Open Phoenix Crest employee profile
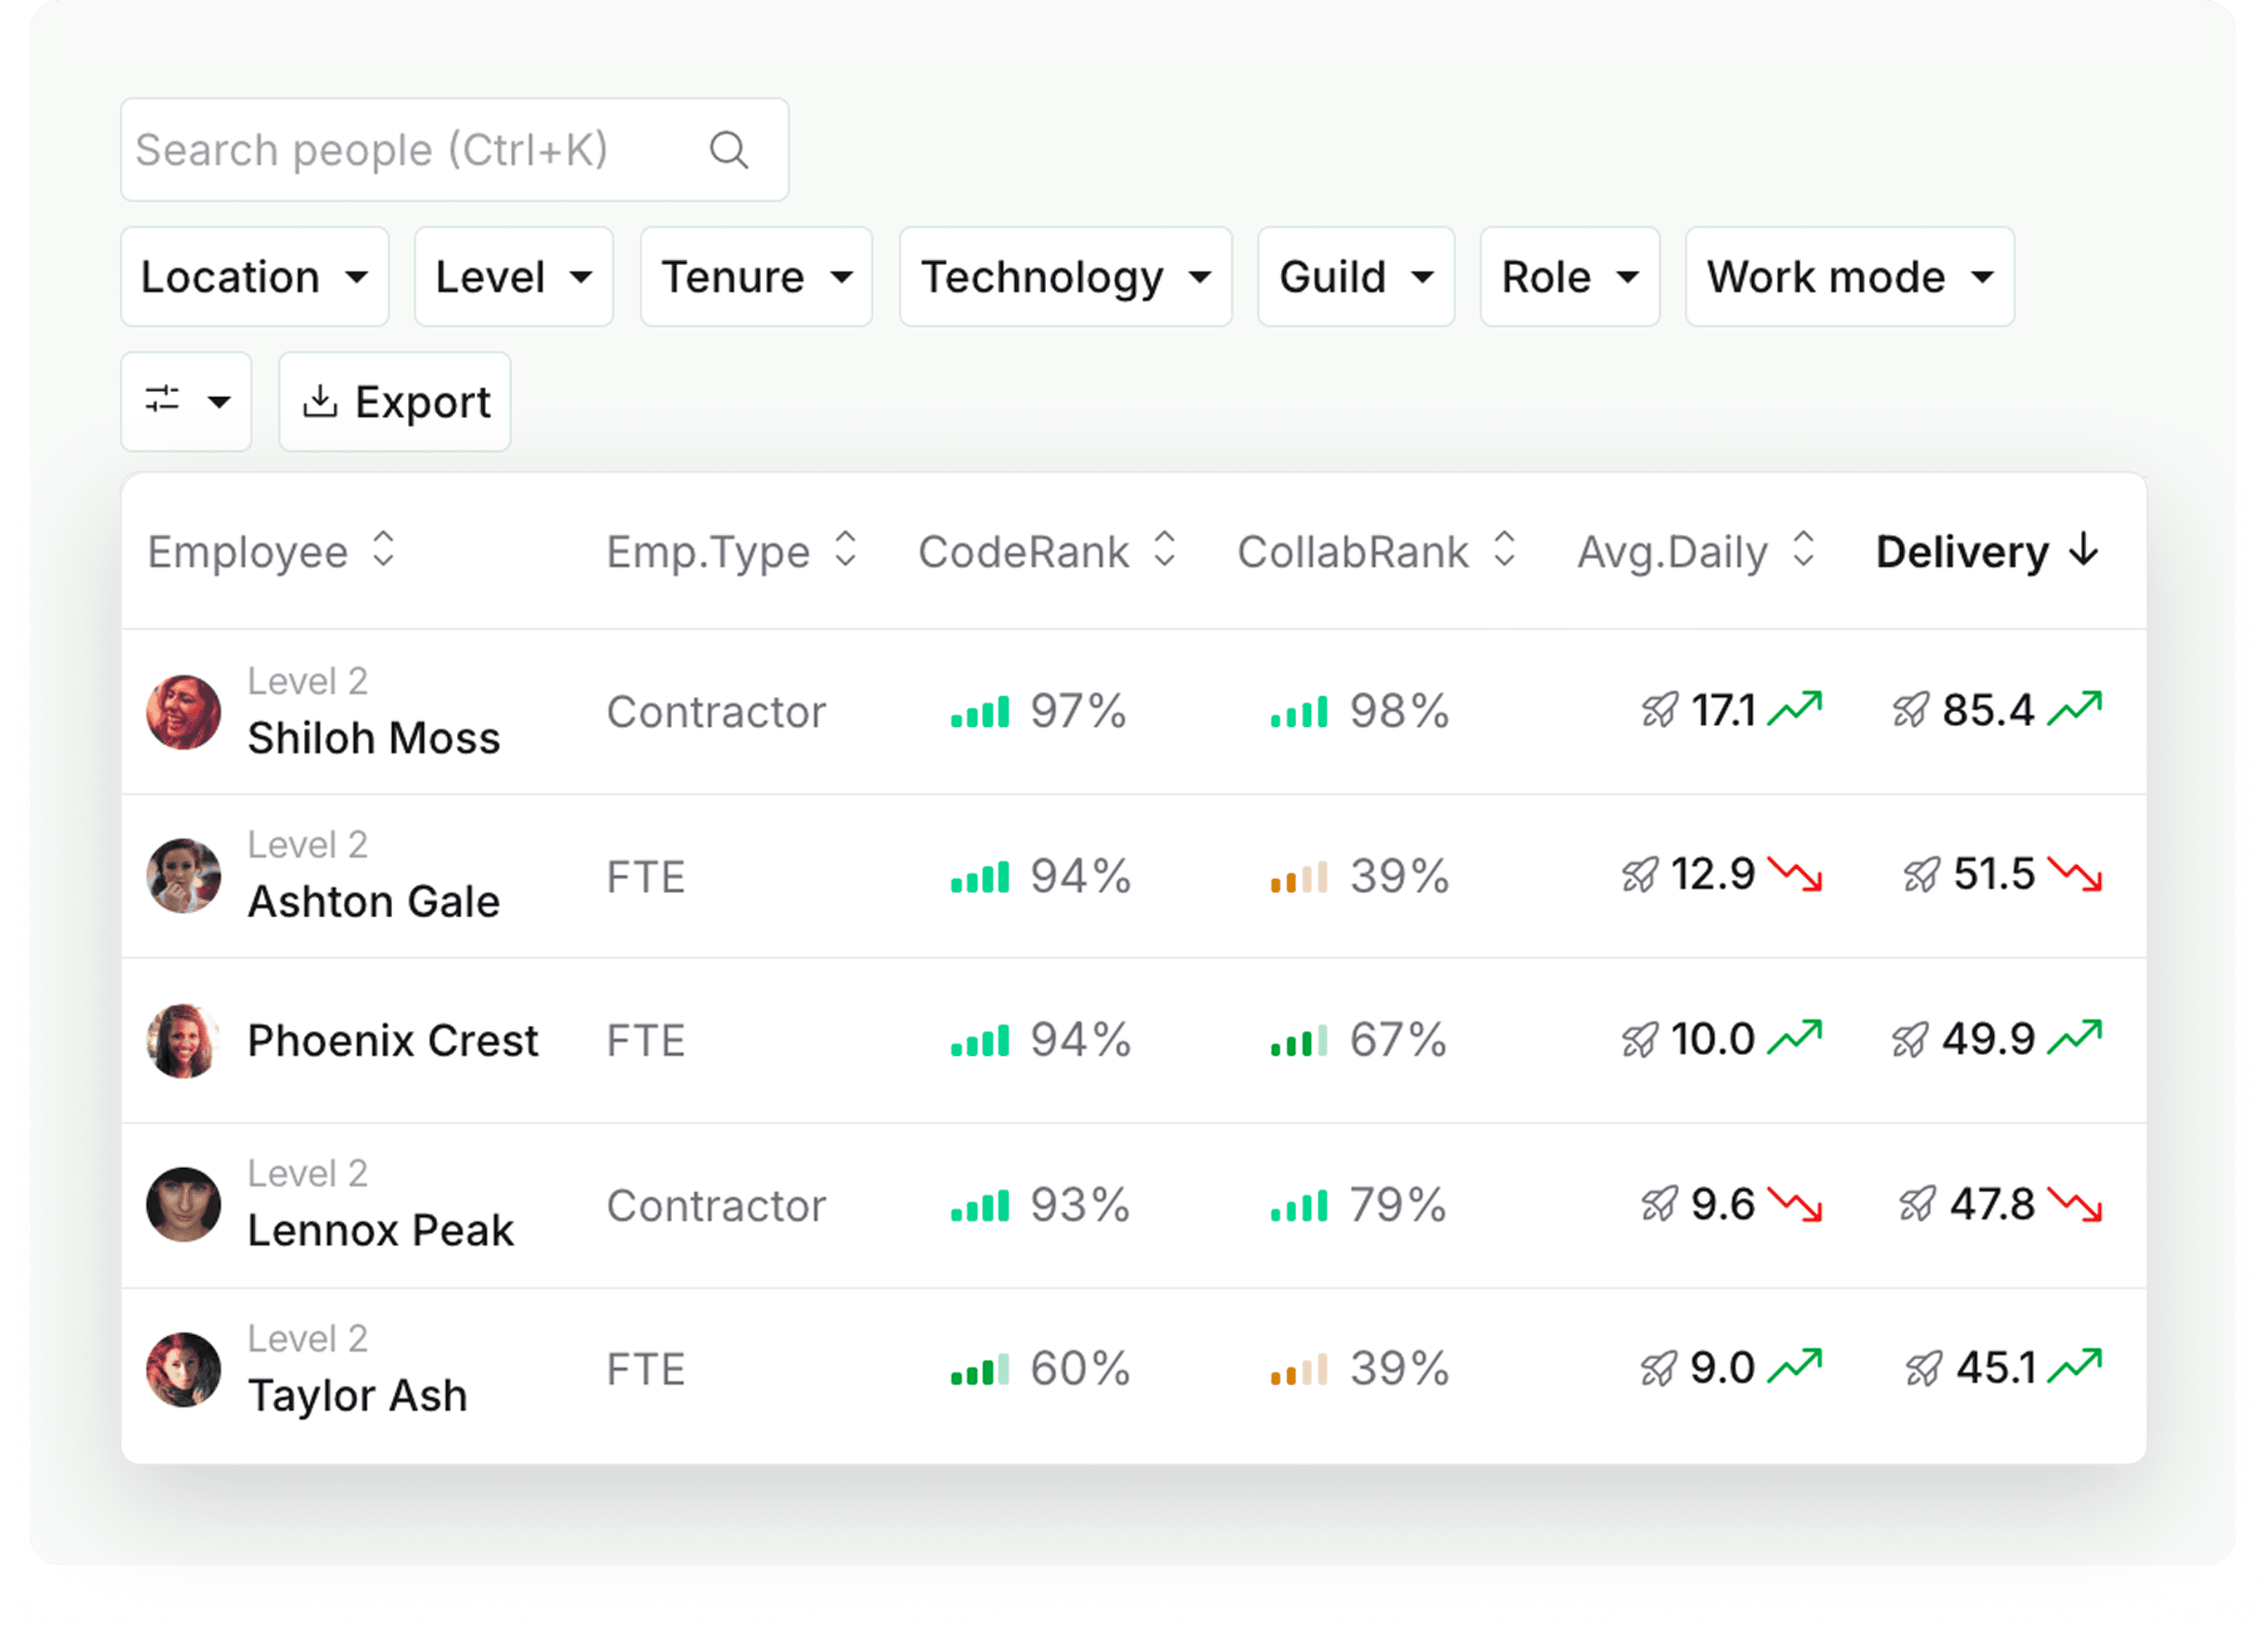 click(392, 1041)
